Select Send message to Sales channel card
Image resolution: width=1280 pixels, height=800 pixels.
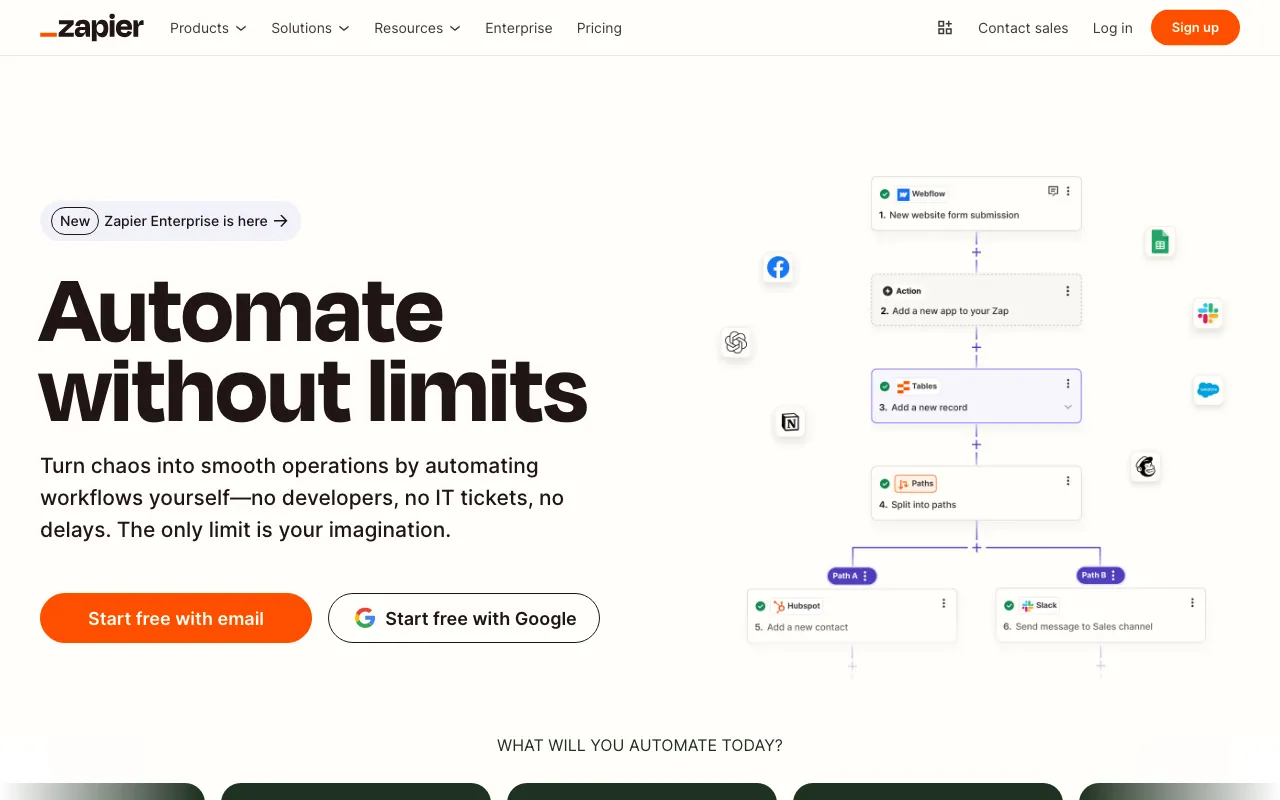[1101, 615]
